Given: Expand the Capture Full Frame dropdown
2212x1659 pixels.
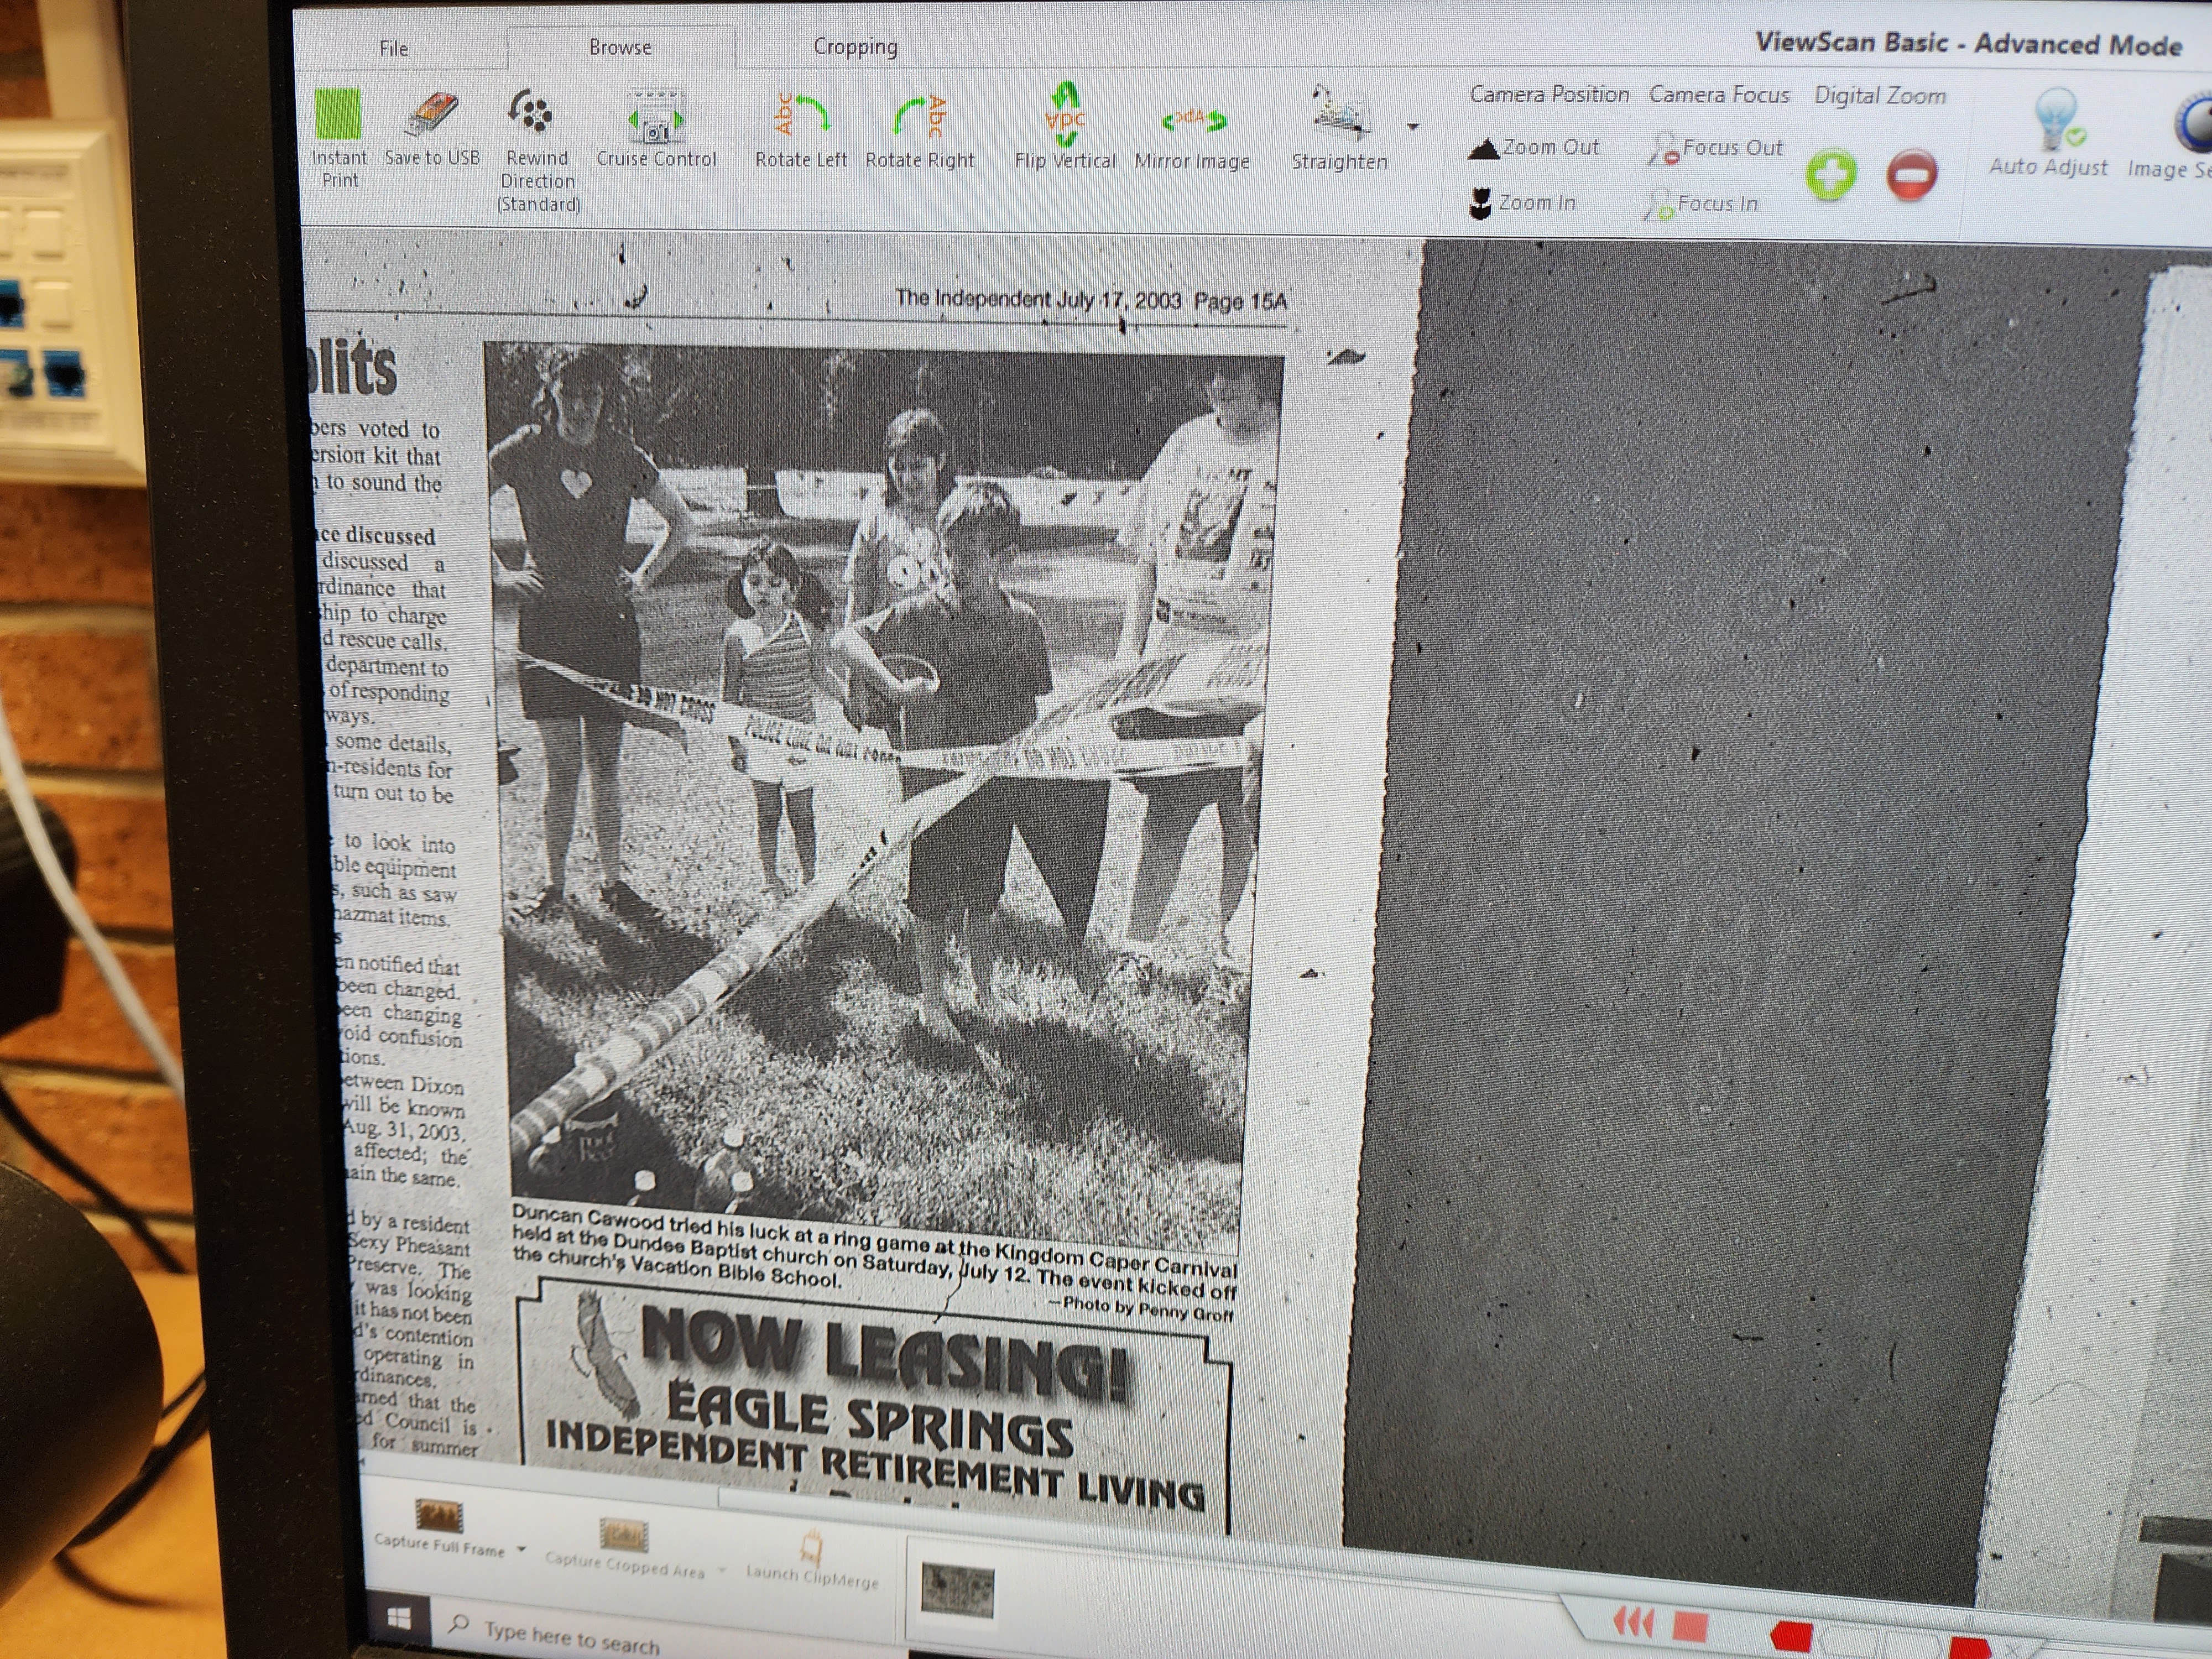Looking at the screenshot, I should (x=521, y=1549).
